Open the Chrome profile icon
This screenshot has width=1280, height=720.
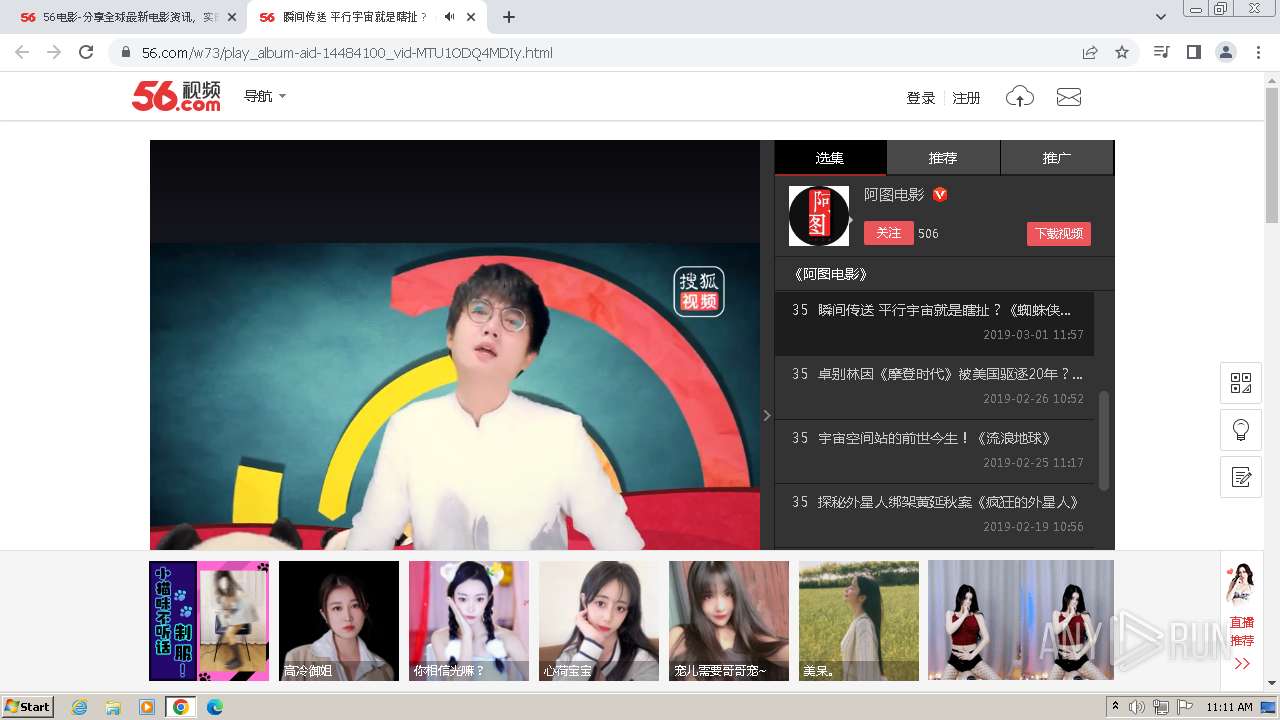click(1225, 52)
